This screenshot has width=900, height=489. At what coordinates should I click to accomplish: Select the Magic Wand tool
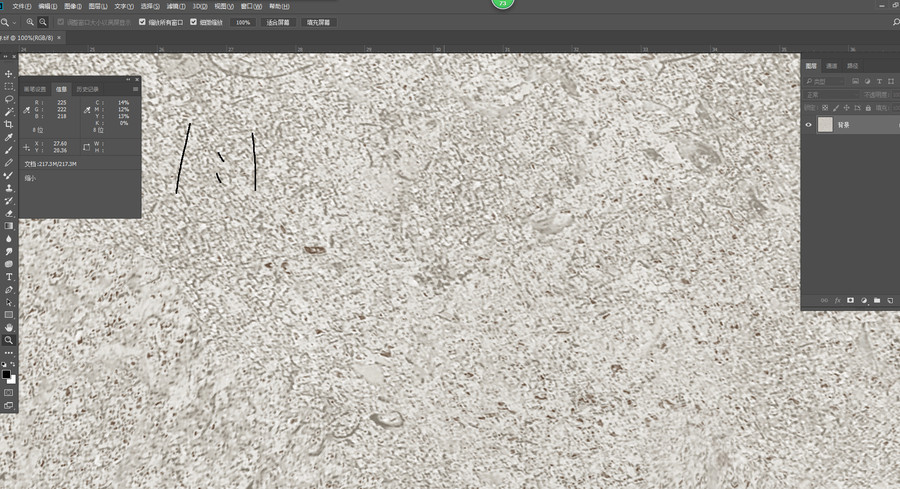9,112
